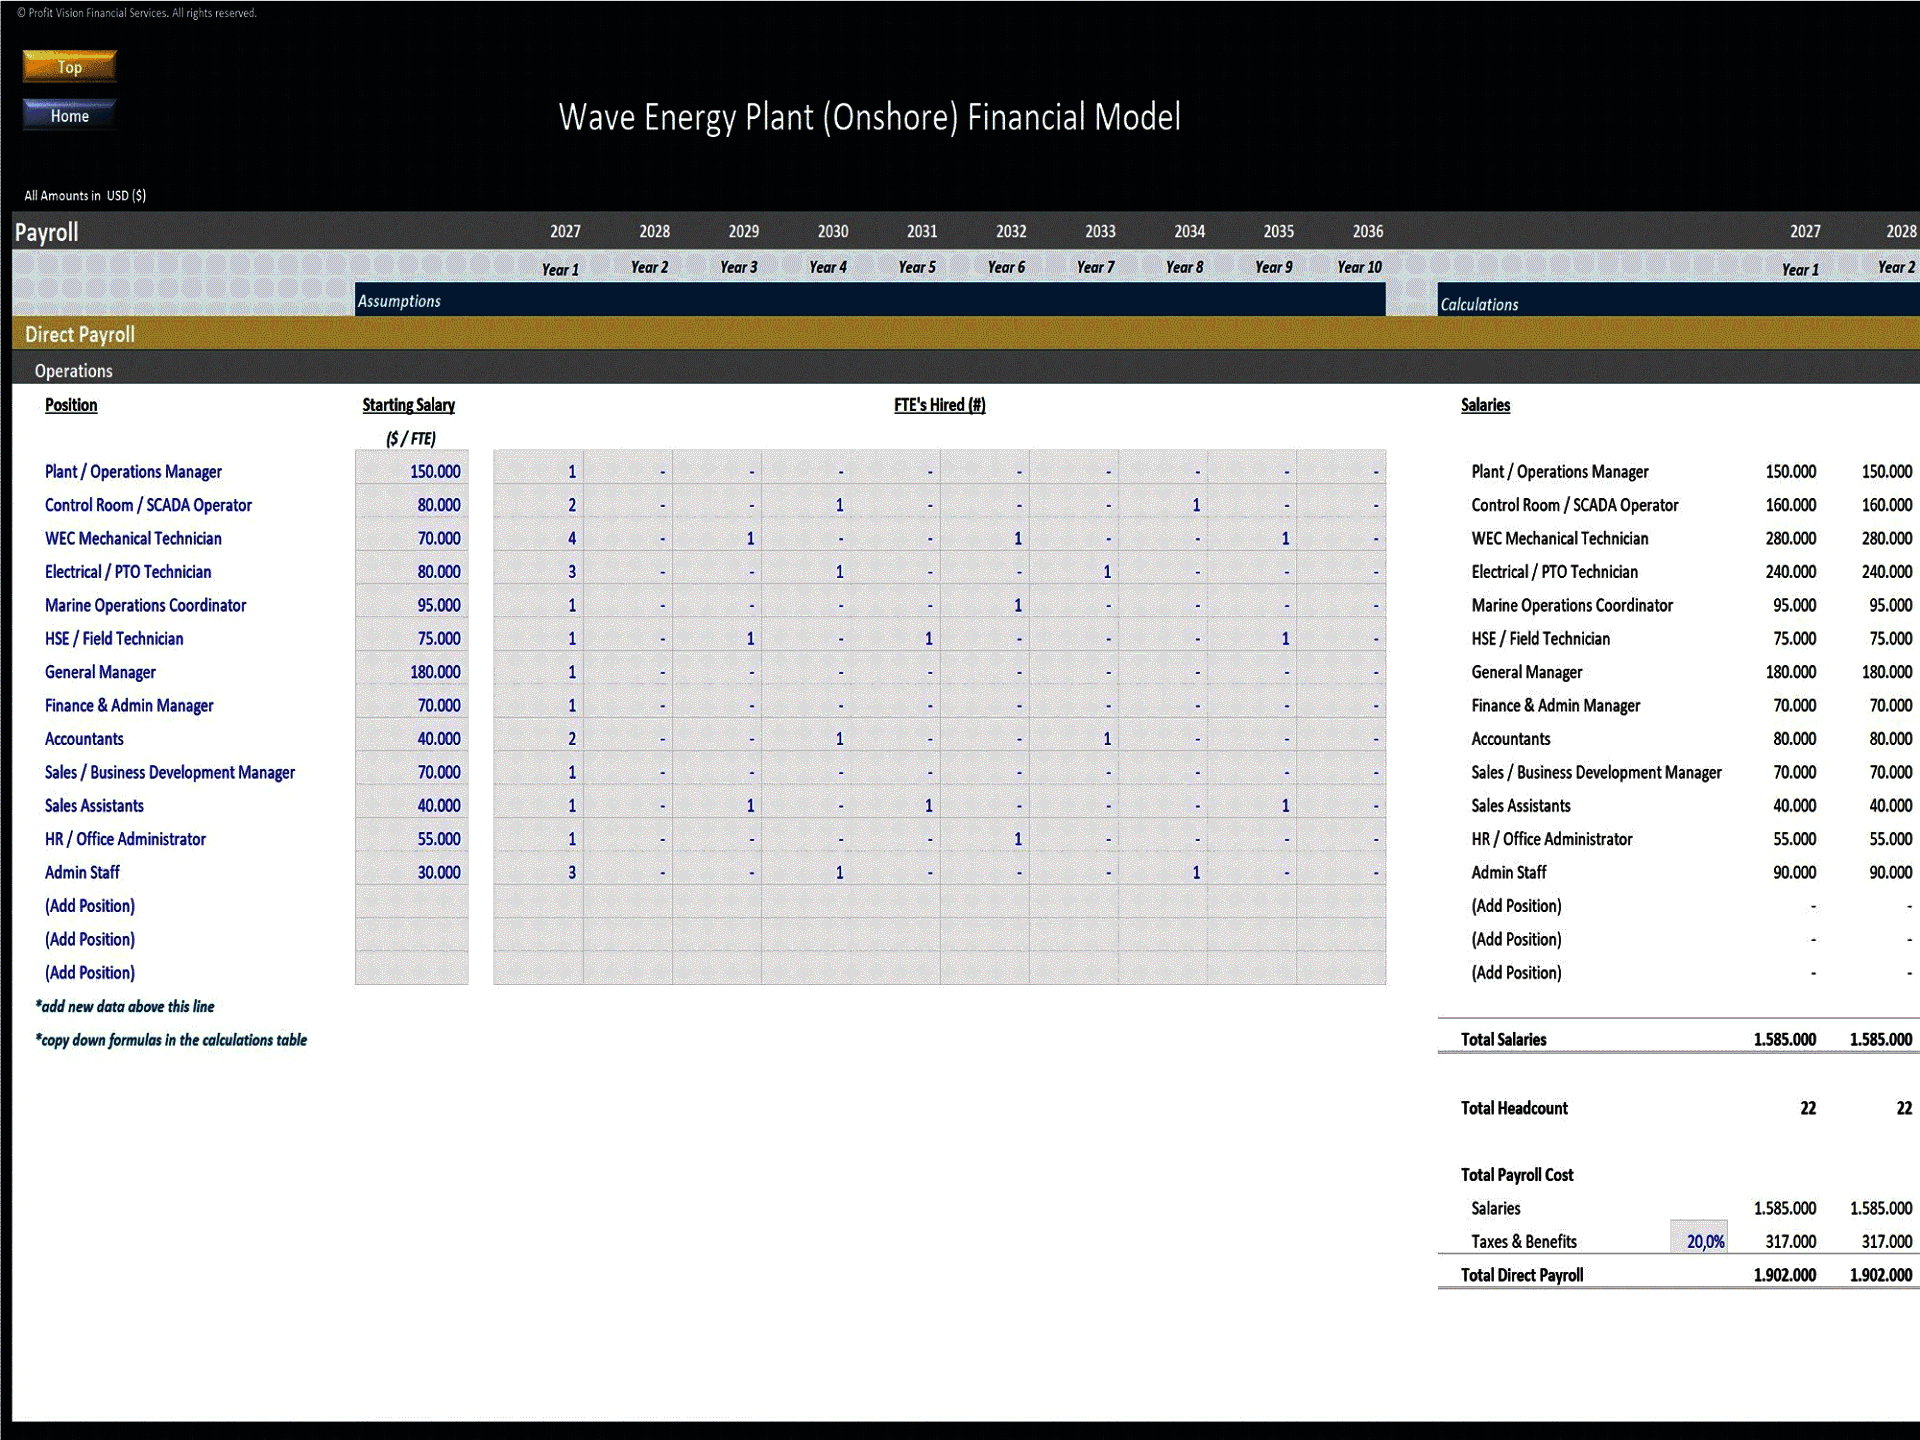Click the Assumptions section bar
Screen dimensions: 1920x1440
[870, 300]
